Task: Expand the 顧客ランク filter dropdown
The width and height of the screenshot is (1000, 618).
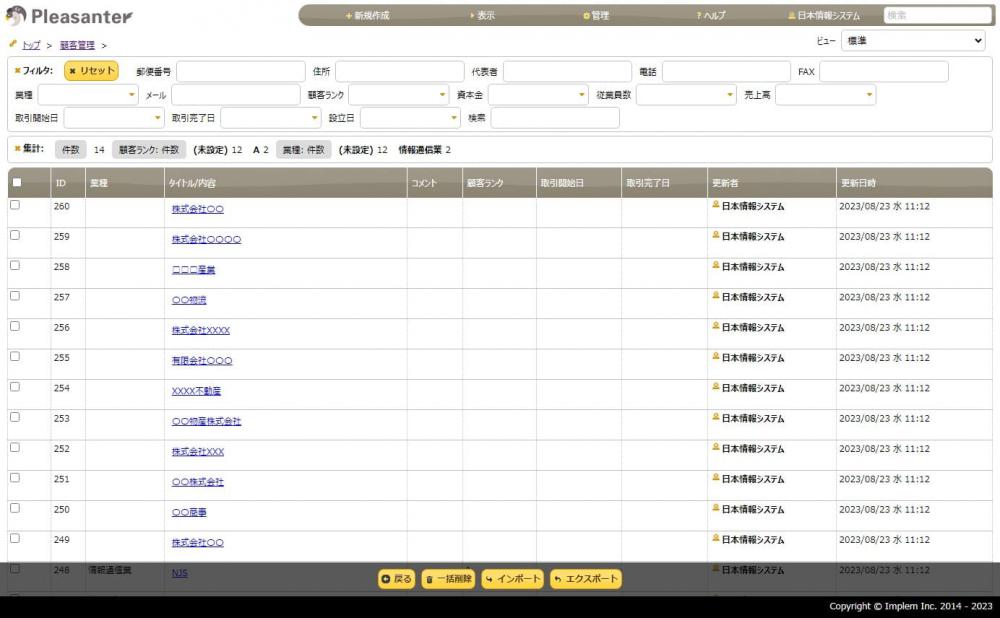Action: point(400,95)
